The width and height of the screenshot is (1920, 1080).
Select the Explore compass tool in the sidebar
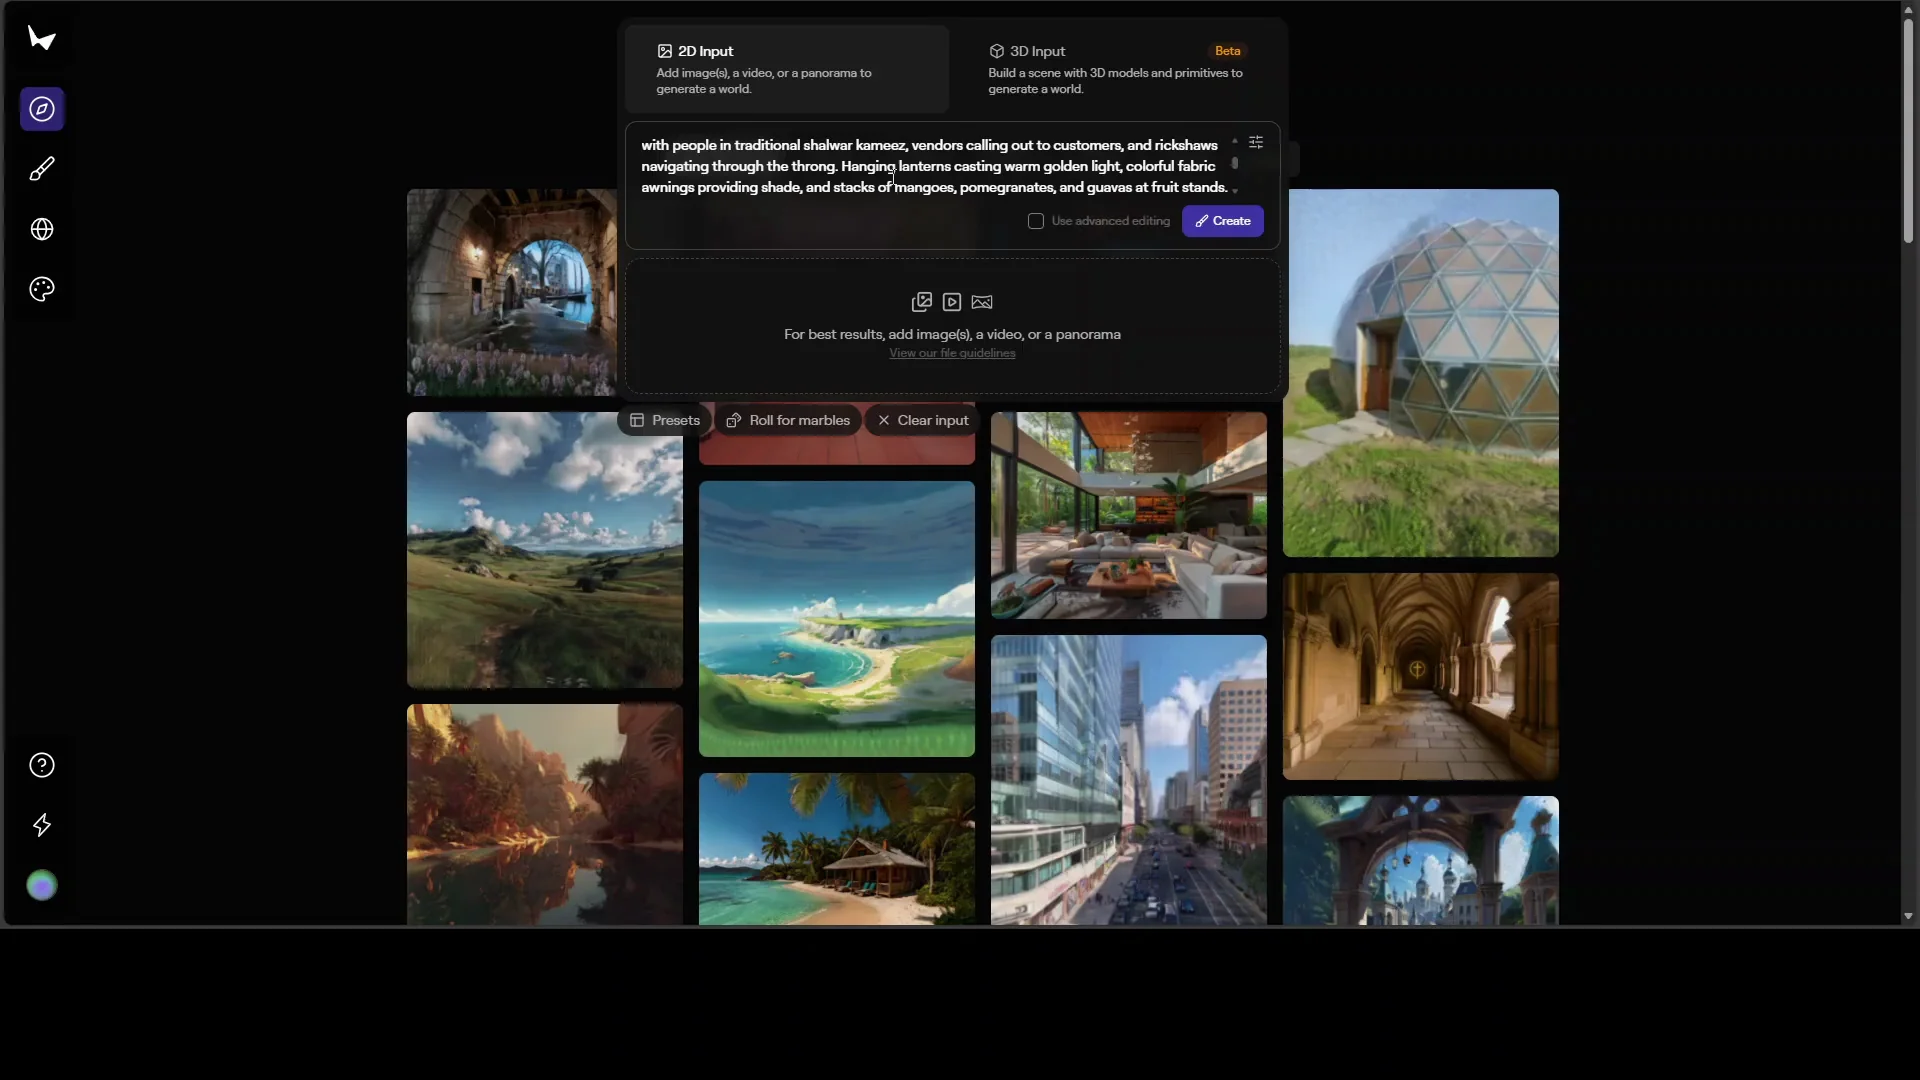(41, 109)
